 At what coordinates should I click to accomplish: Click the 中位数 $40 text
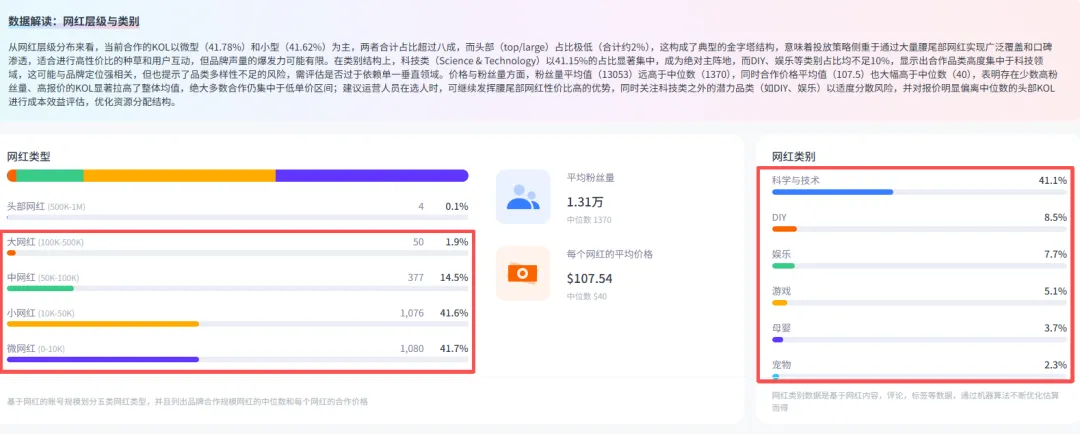pos(587,296)
